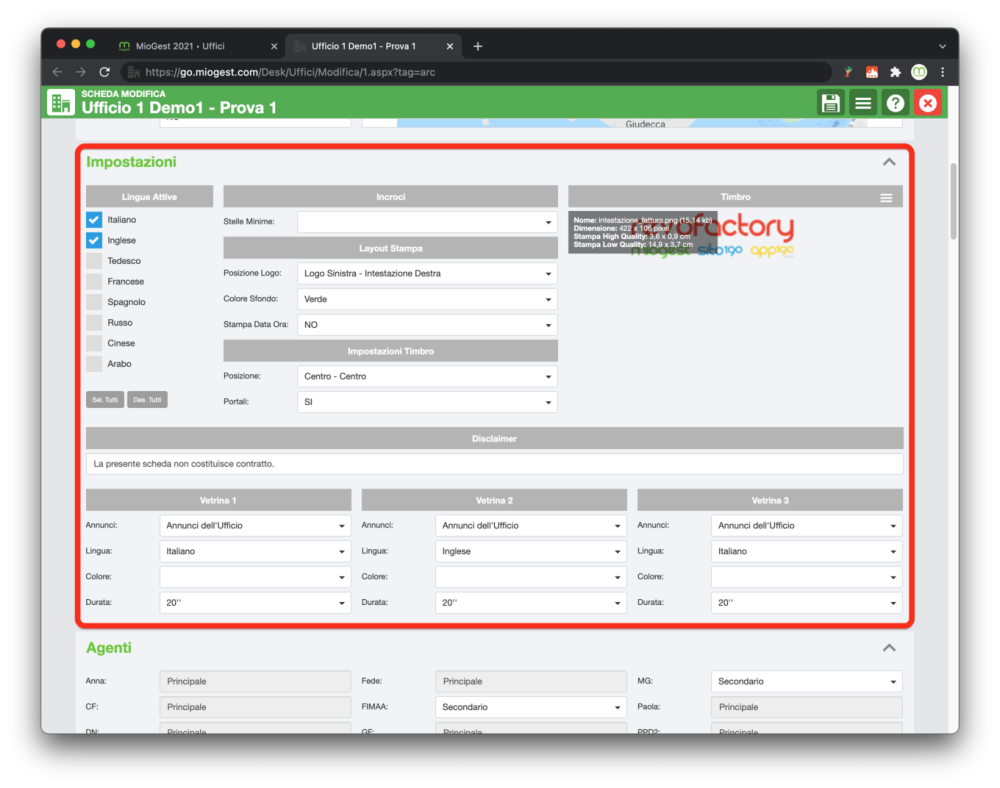1000x788 pixels.
Task: Open the Colore Sfondo dropdown
Action: 427,299
